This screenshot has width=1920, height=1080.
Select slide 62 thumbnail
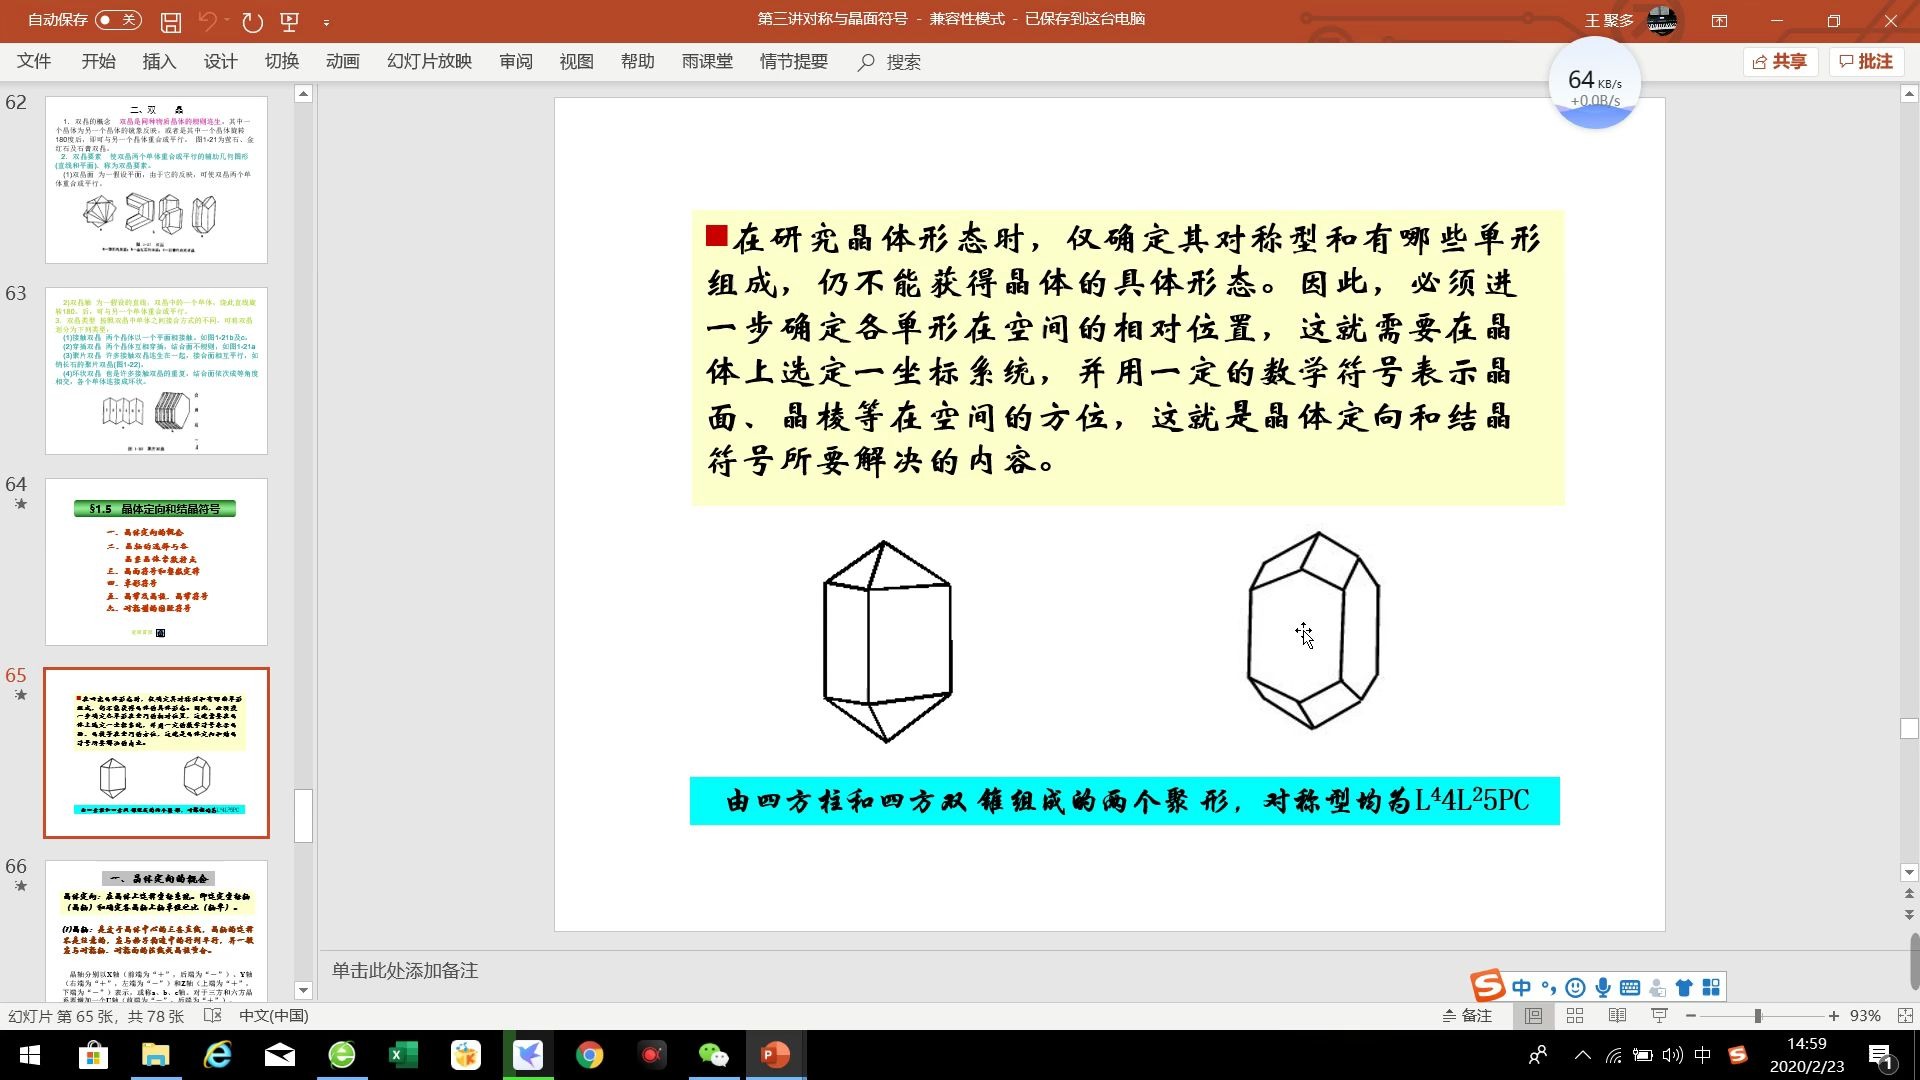[x=156, y=180]
